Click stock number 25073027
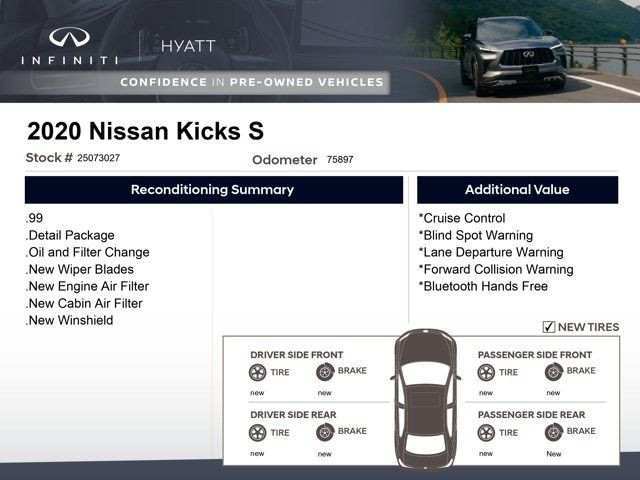Screen dimensions: 640x480 click(x=98, y=158)
